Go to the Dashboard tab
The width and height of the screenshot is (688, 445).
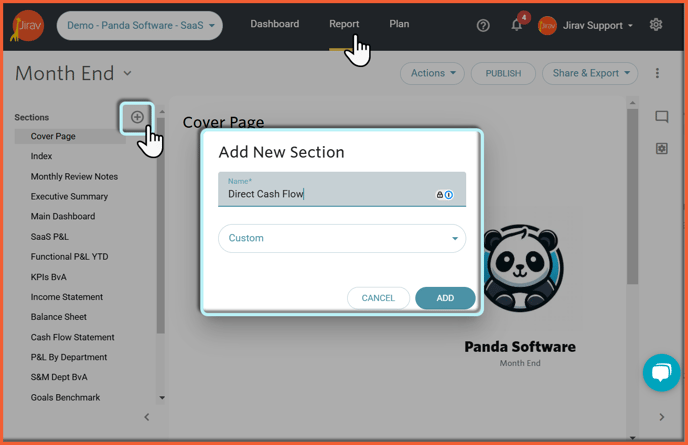275,24
